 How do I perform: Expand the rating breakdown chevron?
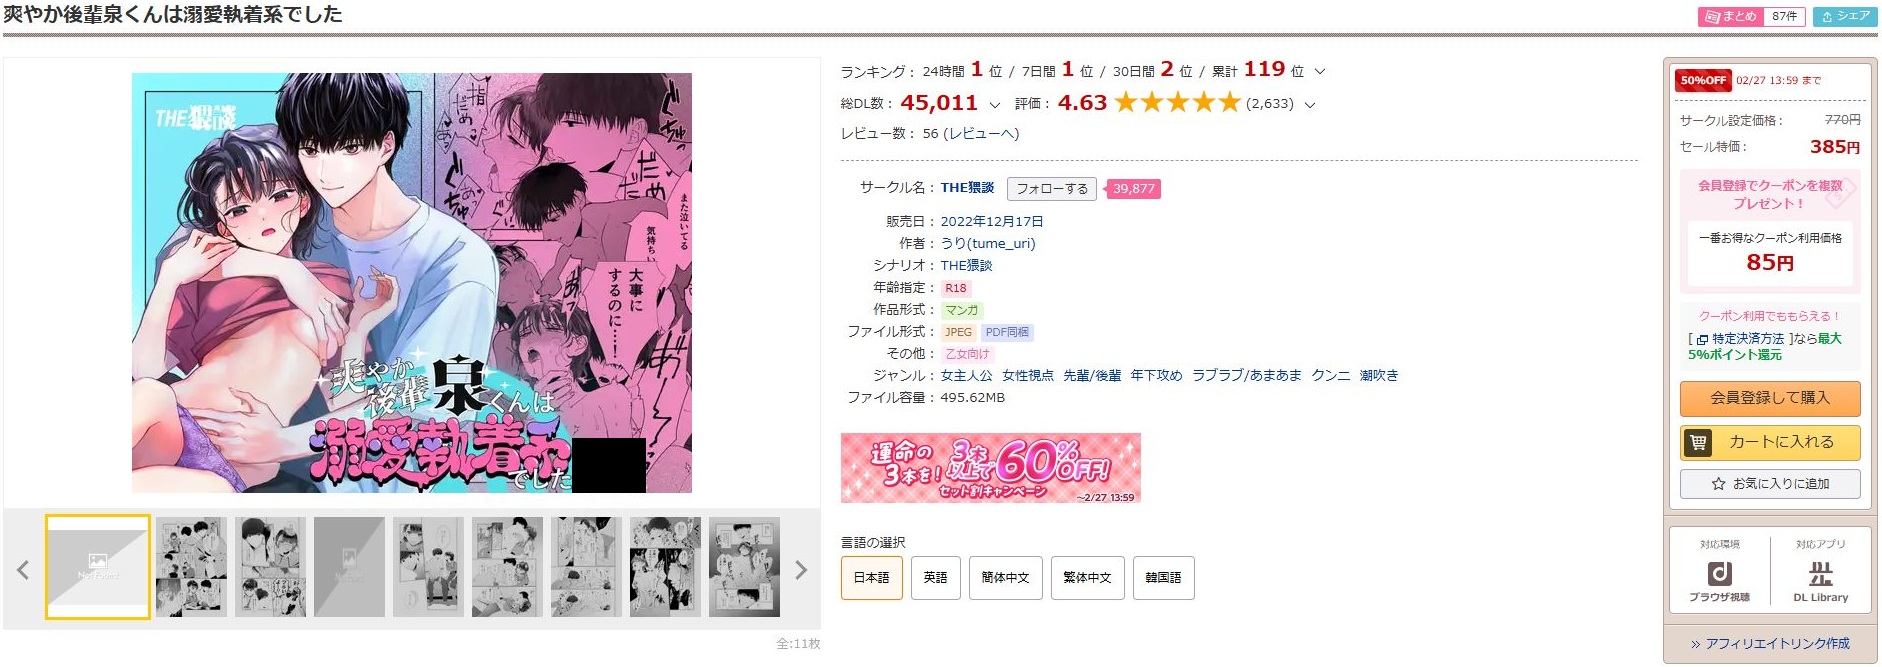point(1310,104)
